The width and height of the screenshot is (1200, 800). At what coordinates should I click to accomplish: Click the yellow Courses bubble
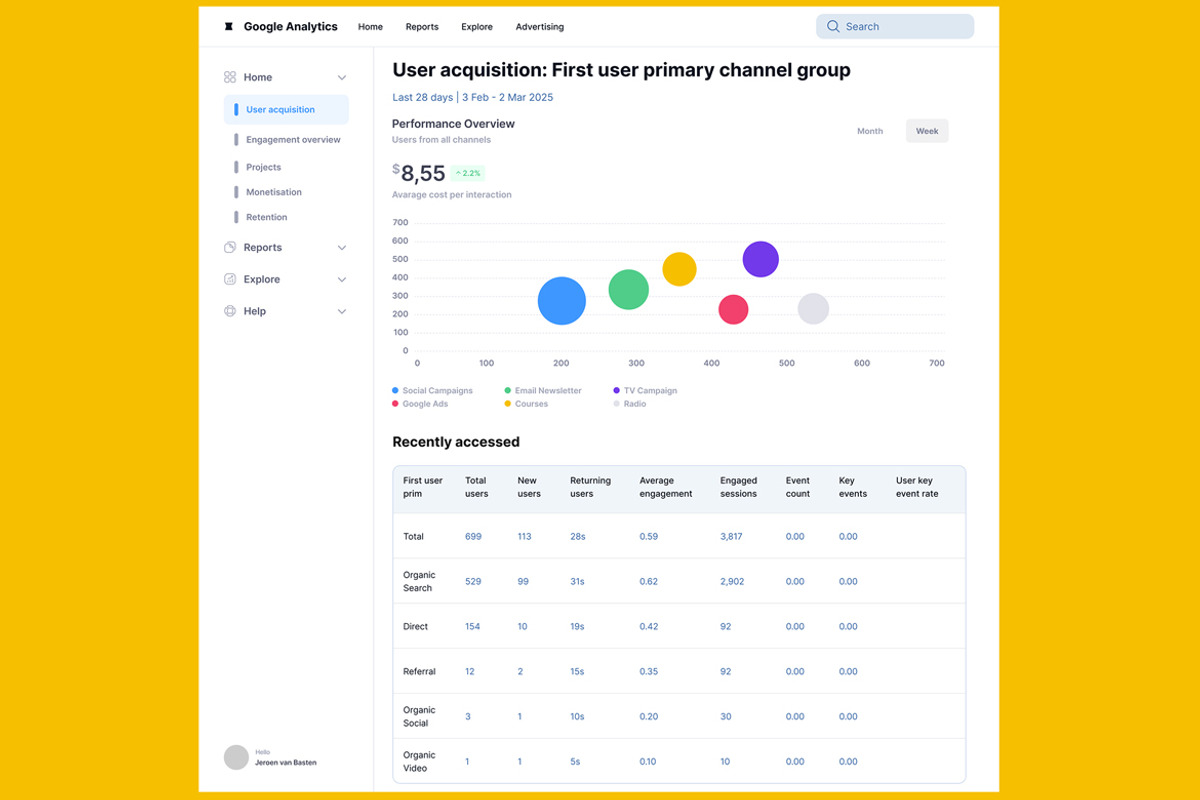point(680,269)
